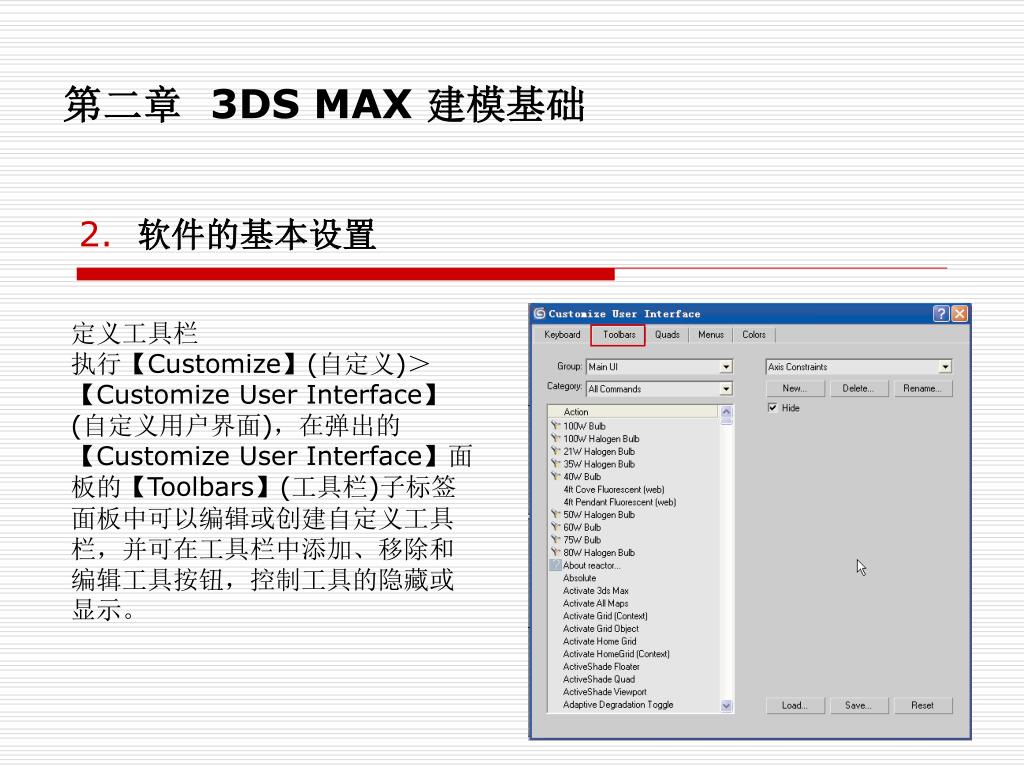The image size is (1024, 768).
Task: Select the 21W Halogen Bulb text entry
Action: tap(599, 451)
